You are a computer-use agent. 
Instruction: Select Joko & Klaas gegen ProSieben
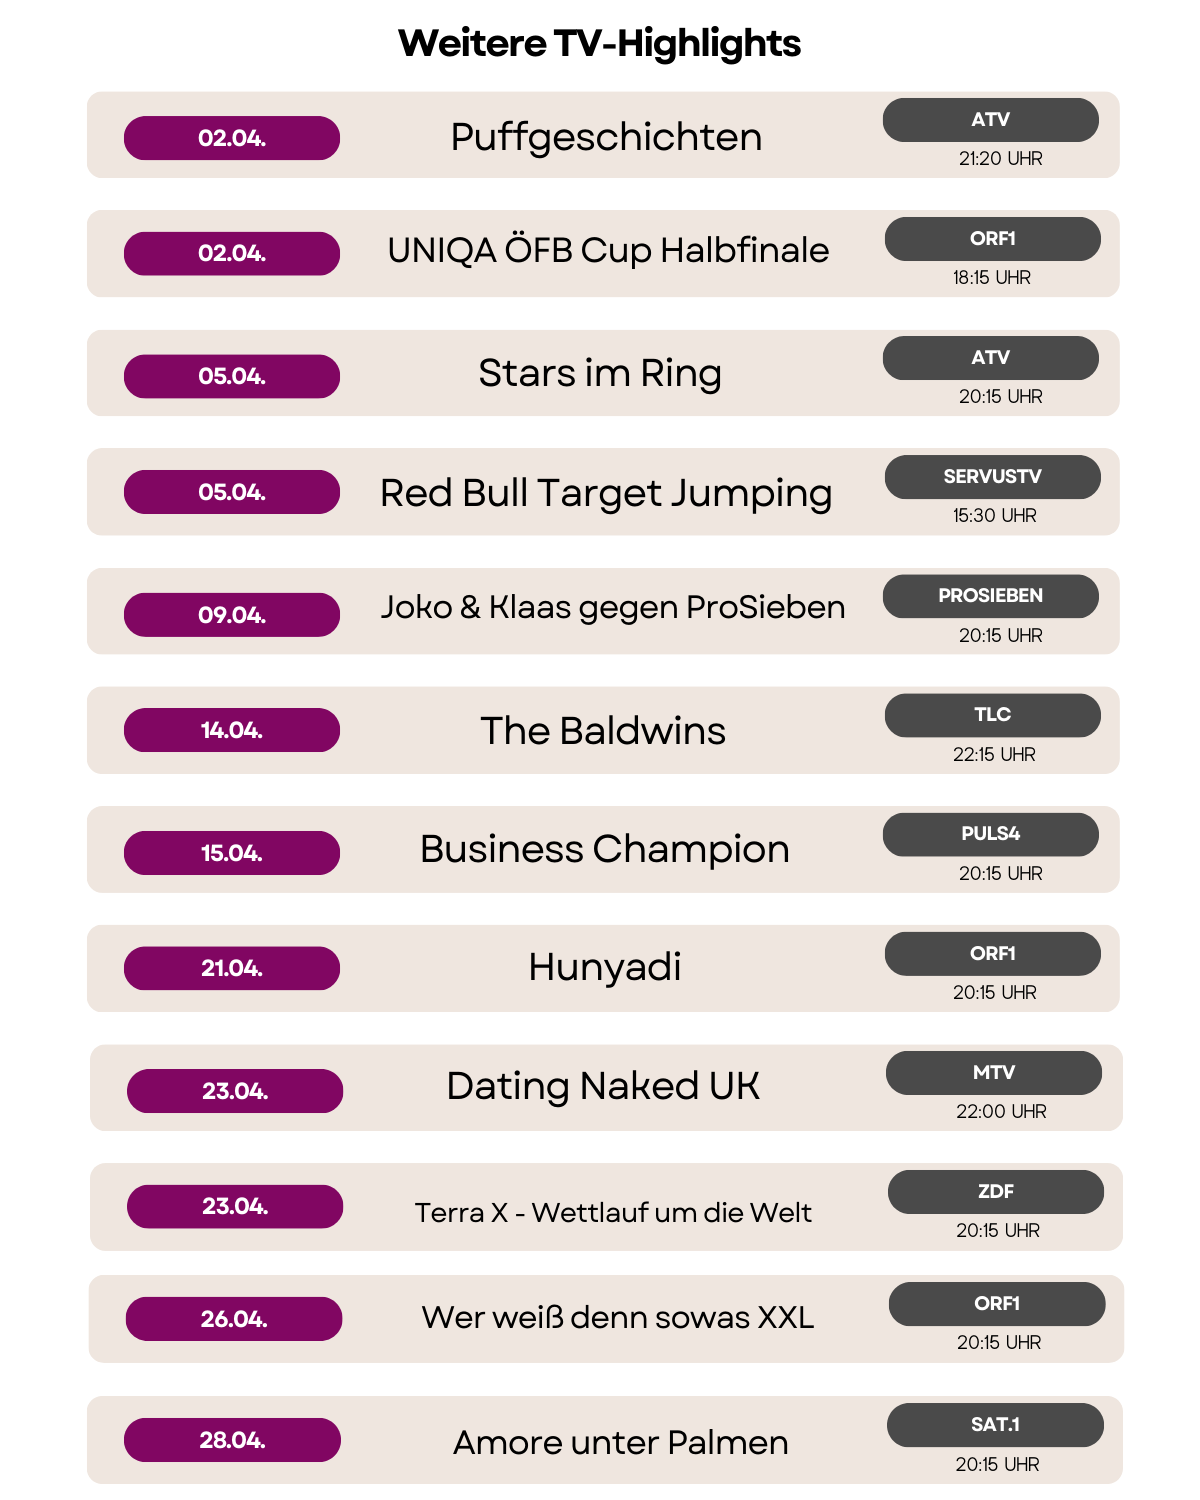pyautogui.click(x=613, y=608)
